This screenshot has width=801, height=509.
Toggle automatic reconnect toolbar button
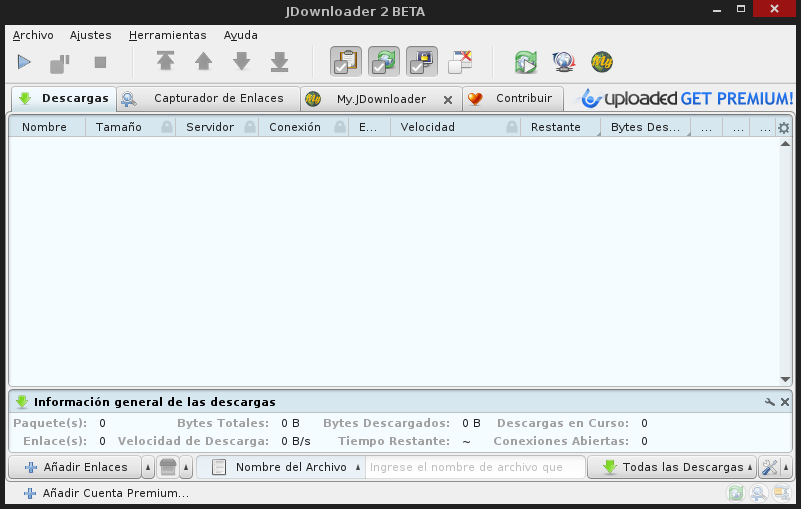[x=384, y=62]
